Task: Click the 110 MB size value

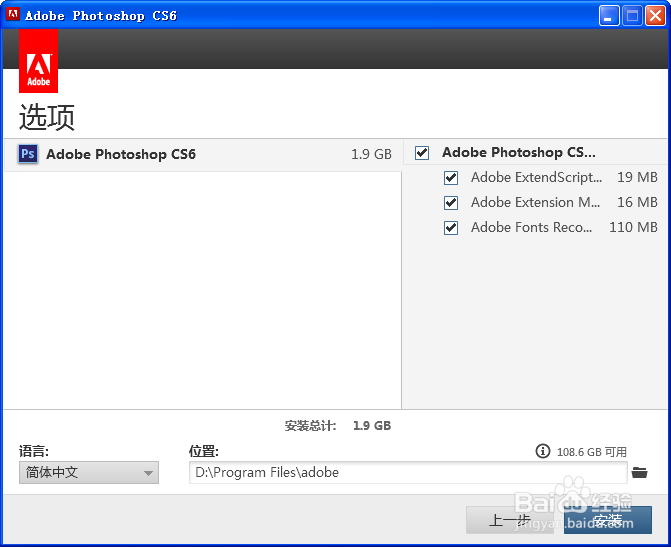Action: 633,227
